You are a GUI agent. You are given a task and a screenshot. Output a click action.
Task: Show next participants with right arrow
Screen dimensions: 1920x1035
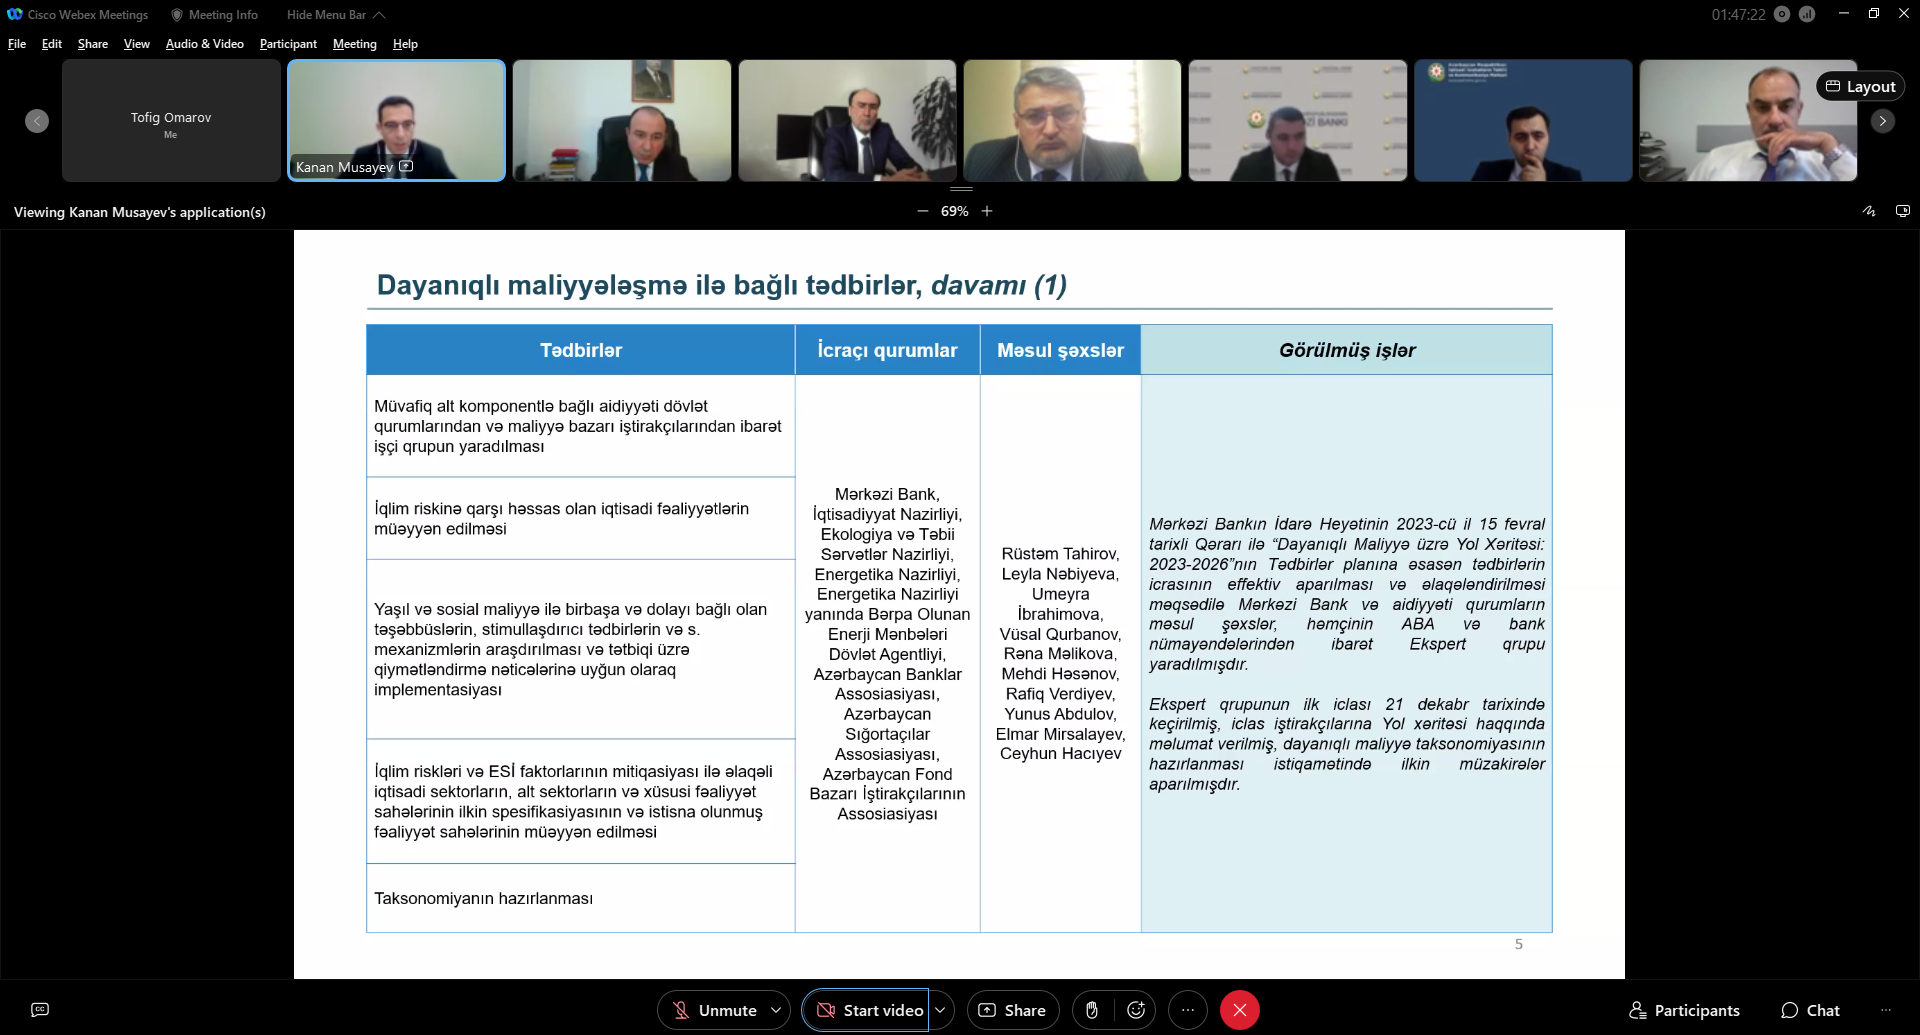[x=1883, y=121]
